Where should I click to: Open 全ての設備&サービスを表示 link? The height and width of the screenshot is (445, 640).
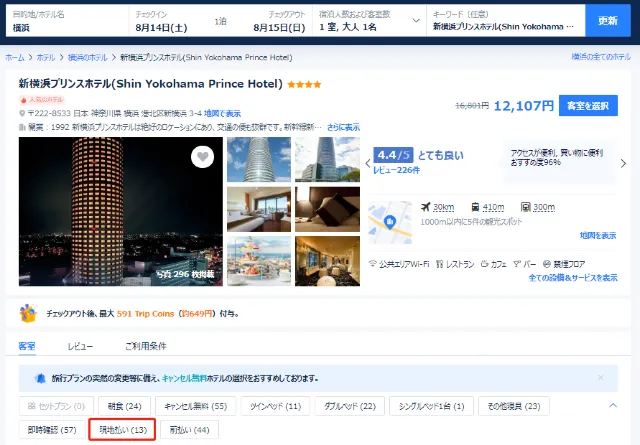(x=573, y=278)
